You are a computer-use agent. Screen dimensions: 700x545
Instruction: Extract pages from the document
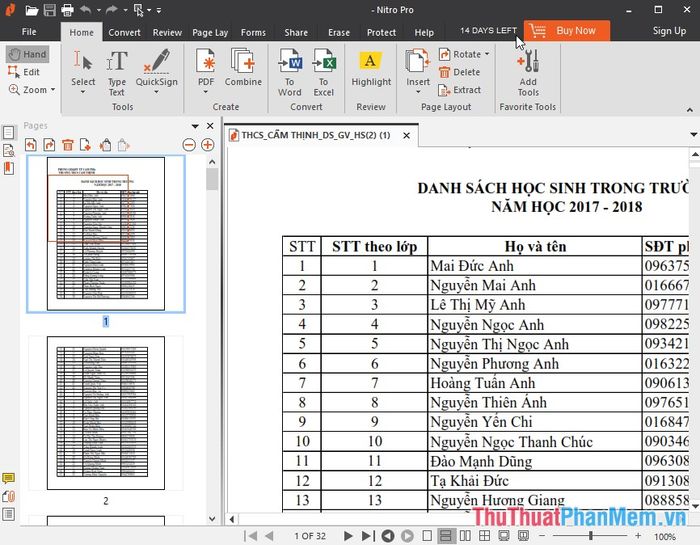(460, 90)
